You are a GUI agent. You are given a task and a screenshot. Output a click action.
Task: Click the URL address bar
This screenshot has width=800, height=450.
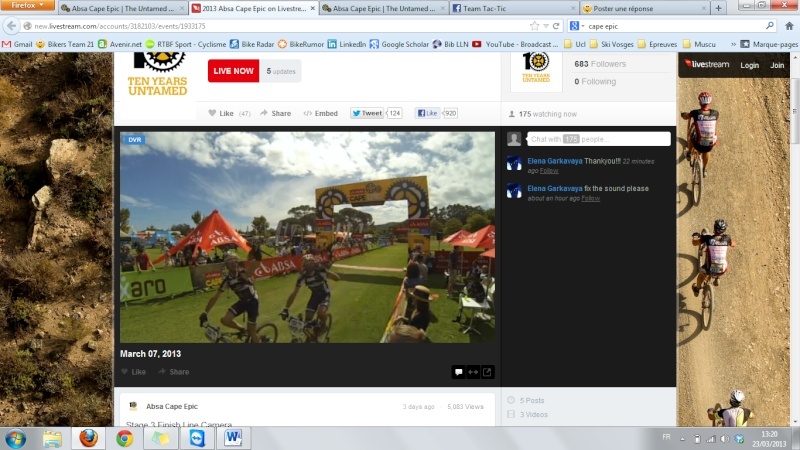(276, 26)
